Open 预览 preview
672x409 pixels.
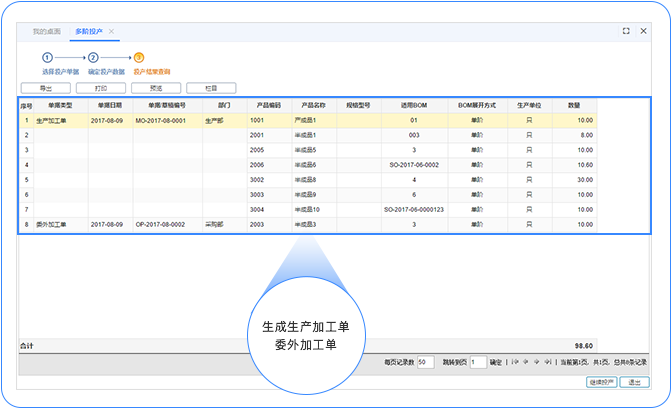(x=156, y=88)
